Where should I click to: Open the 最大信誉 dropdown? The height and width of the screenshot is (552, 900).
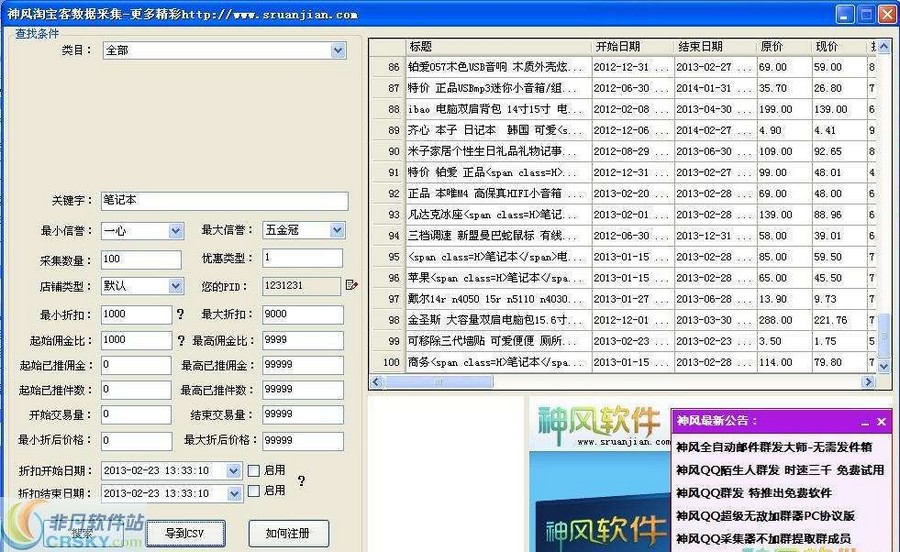[337, 230]
